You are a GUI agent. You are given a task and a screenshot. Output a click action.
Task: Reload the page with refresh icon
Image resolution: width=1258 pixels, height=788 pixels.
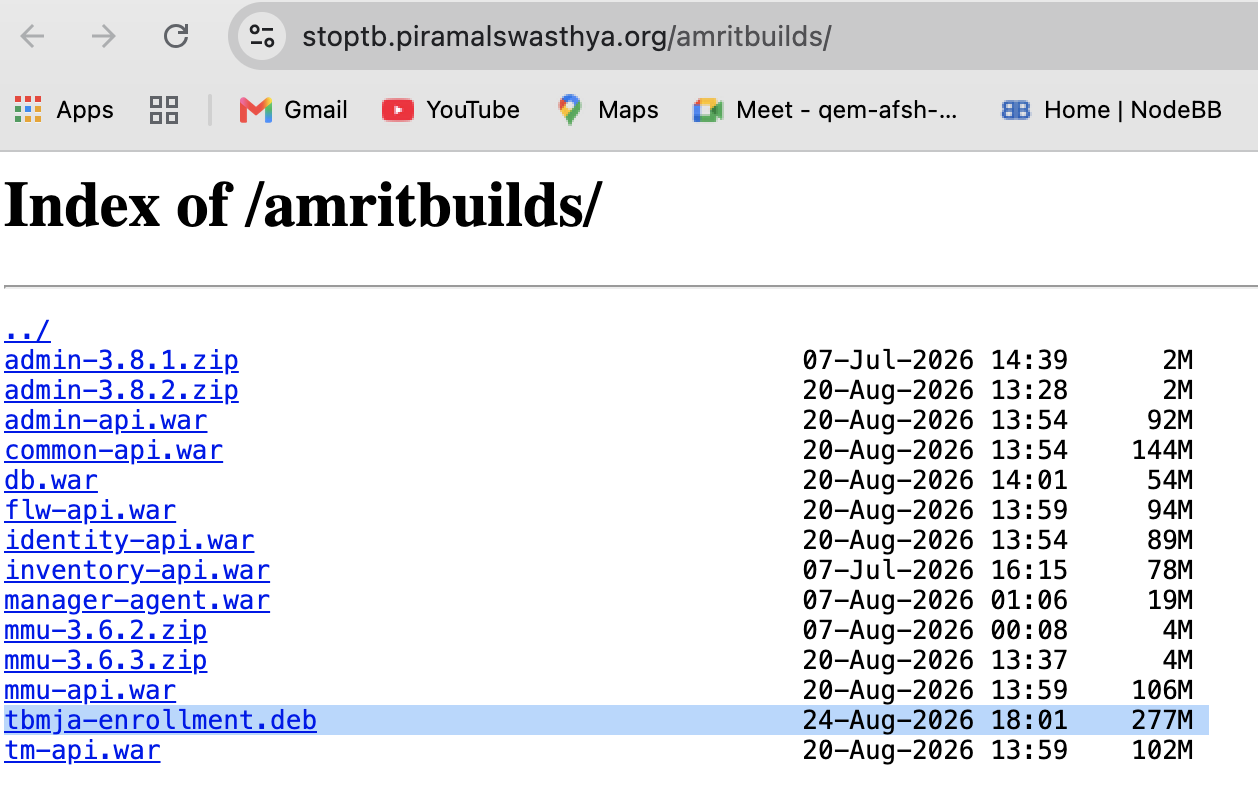[x=176, y=37]
